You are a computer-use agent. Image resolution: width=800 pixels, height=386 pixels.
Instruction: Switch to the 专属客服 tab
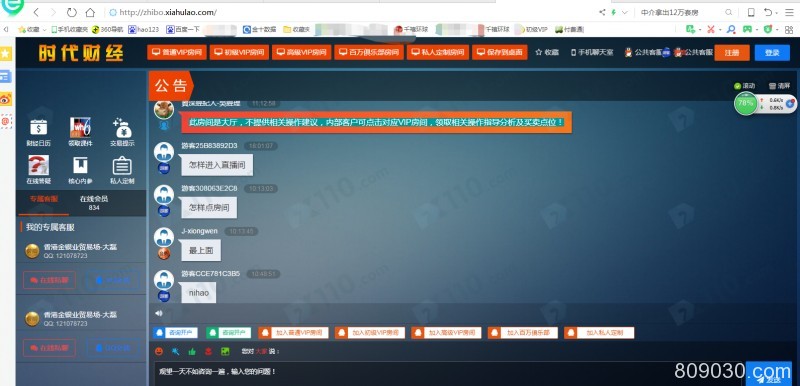(x=43, y=199)
